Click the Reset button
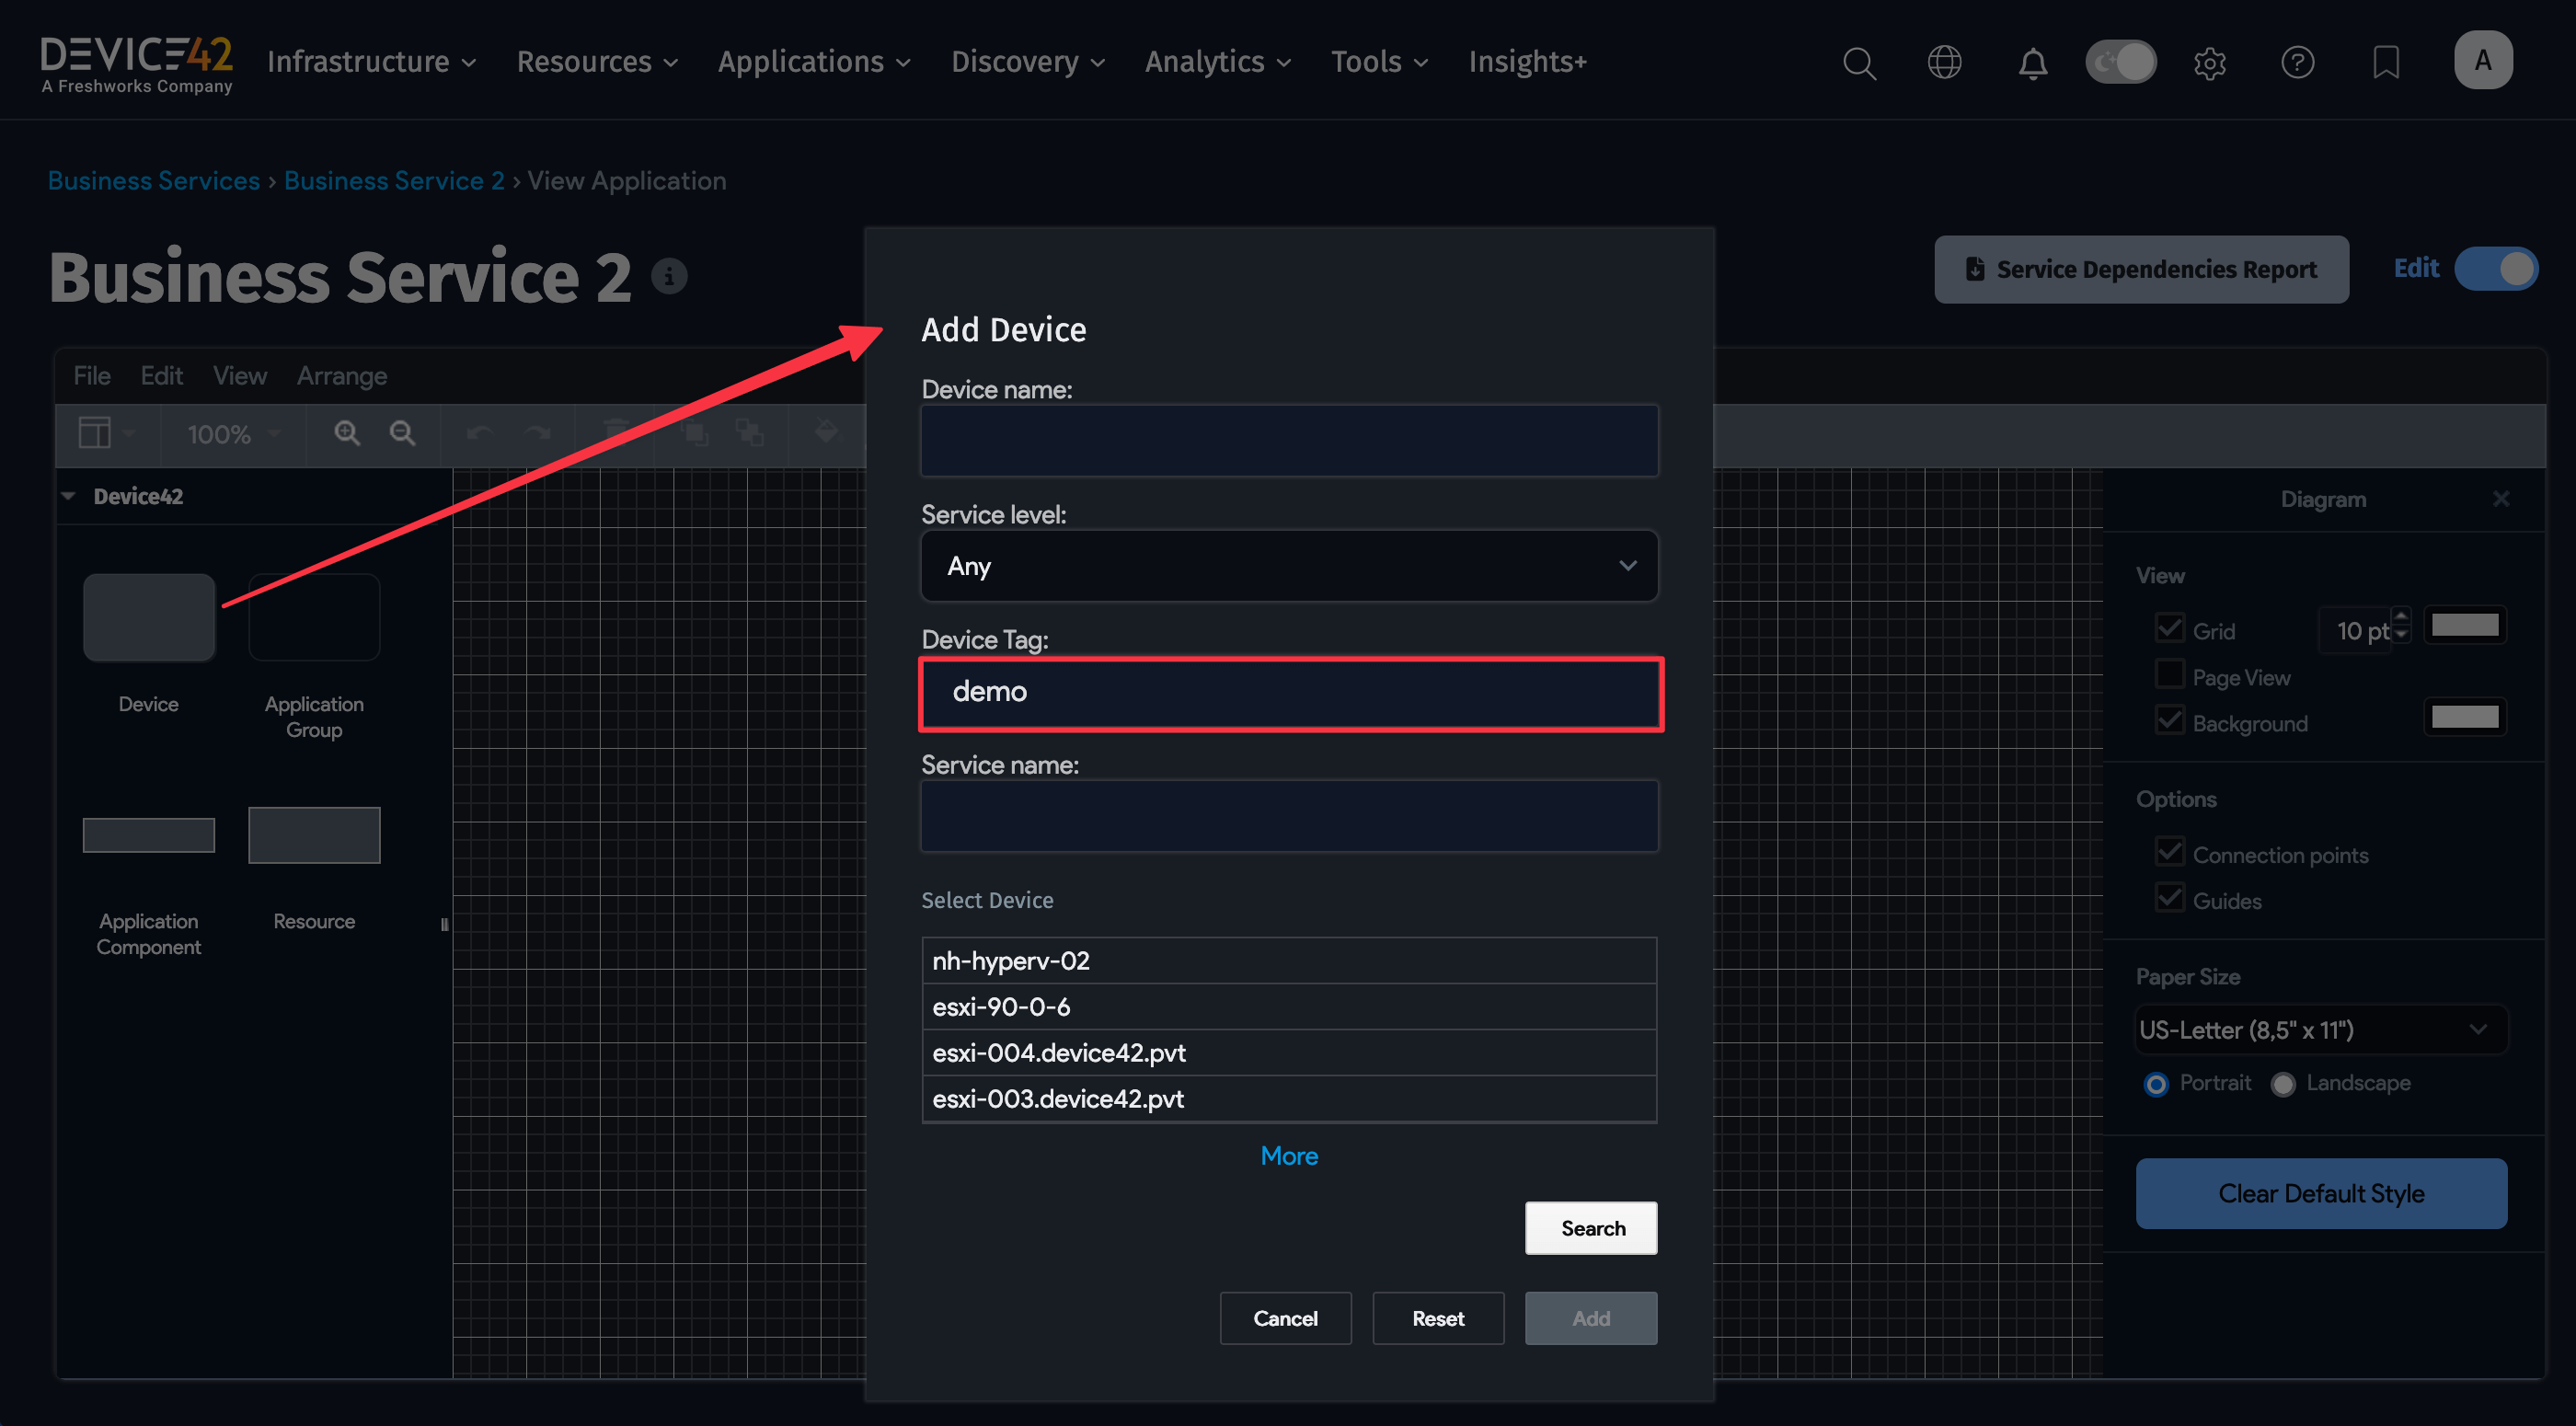This screenshot has height=1426, width=2576. (x=1438, y=1318)
